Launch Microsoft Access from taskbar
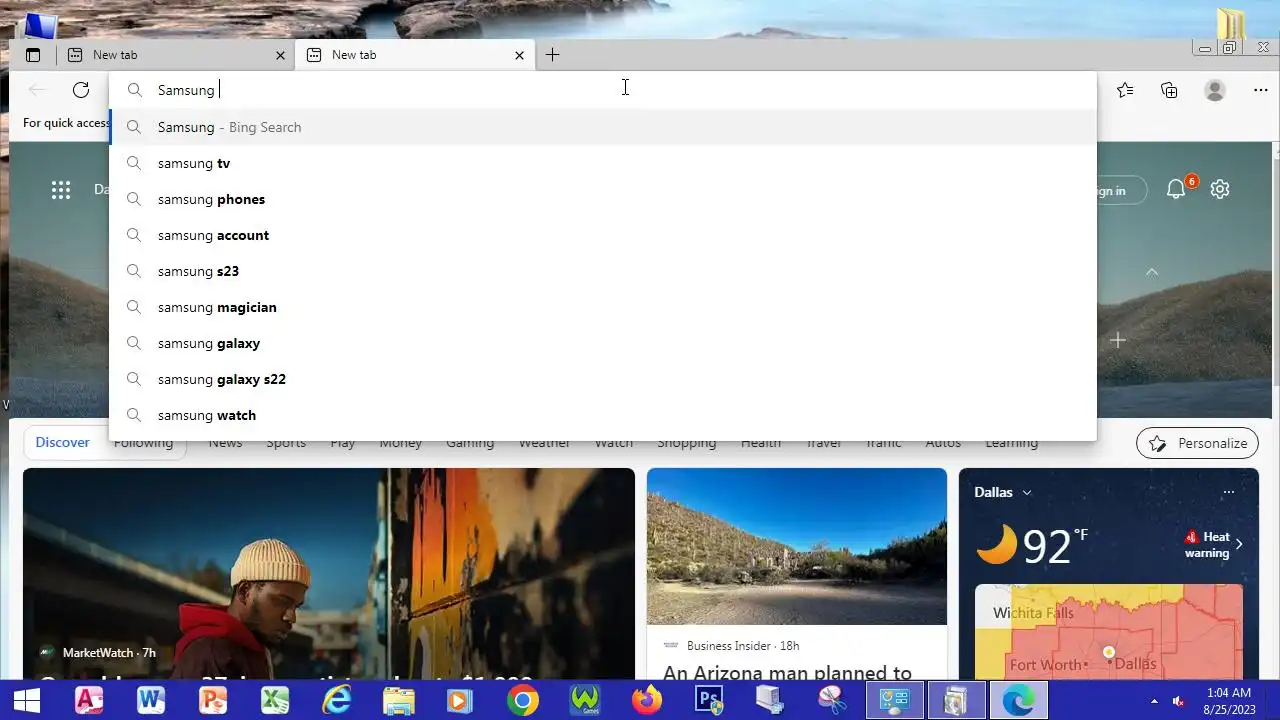The height and width of the screenshot is (720, 1280). (x=89, y=701)
